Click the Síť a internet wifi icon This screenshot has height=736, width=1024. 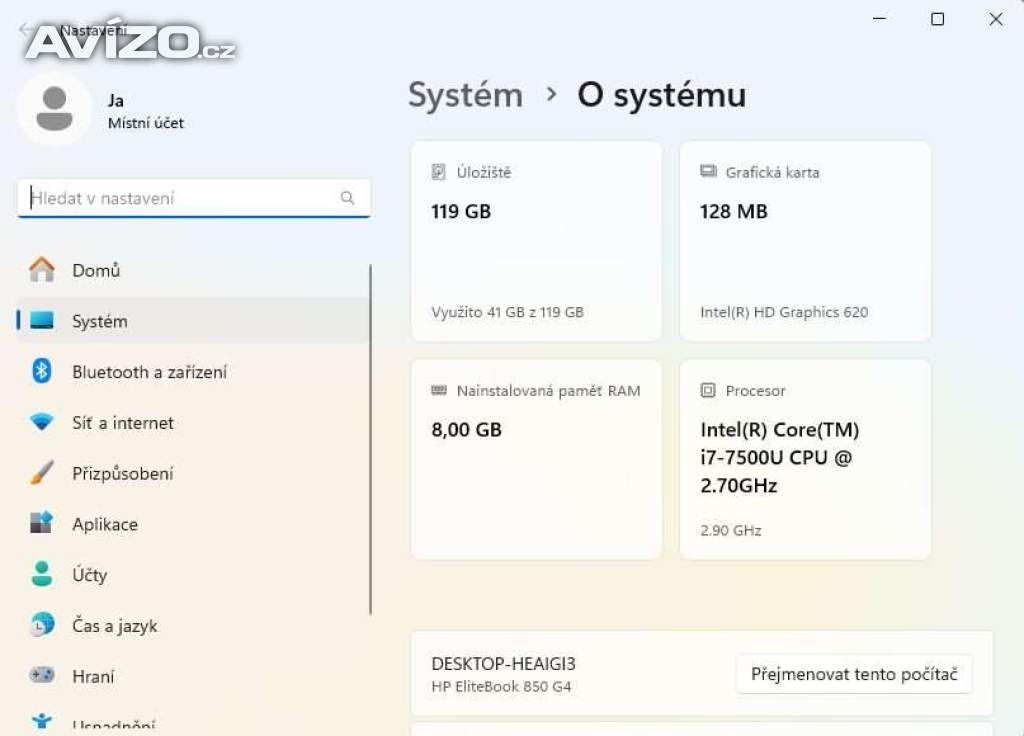[x=42, y=423]
